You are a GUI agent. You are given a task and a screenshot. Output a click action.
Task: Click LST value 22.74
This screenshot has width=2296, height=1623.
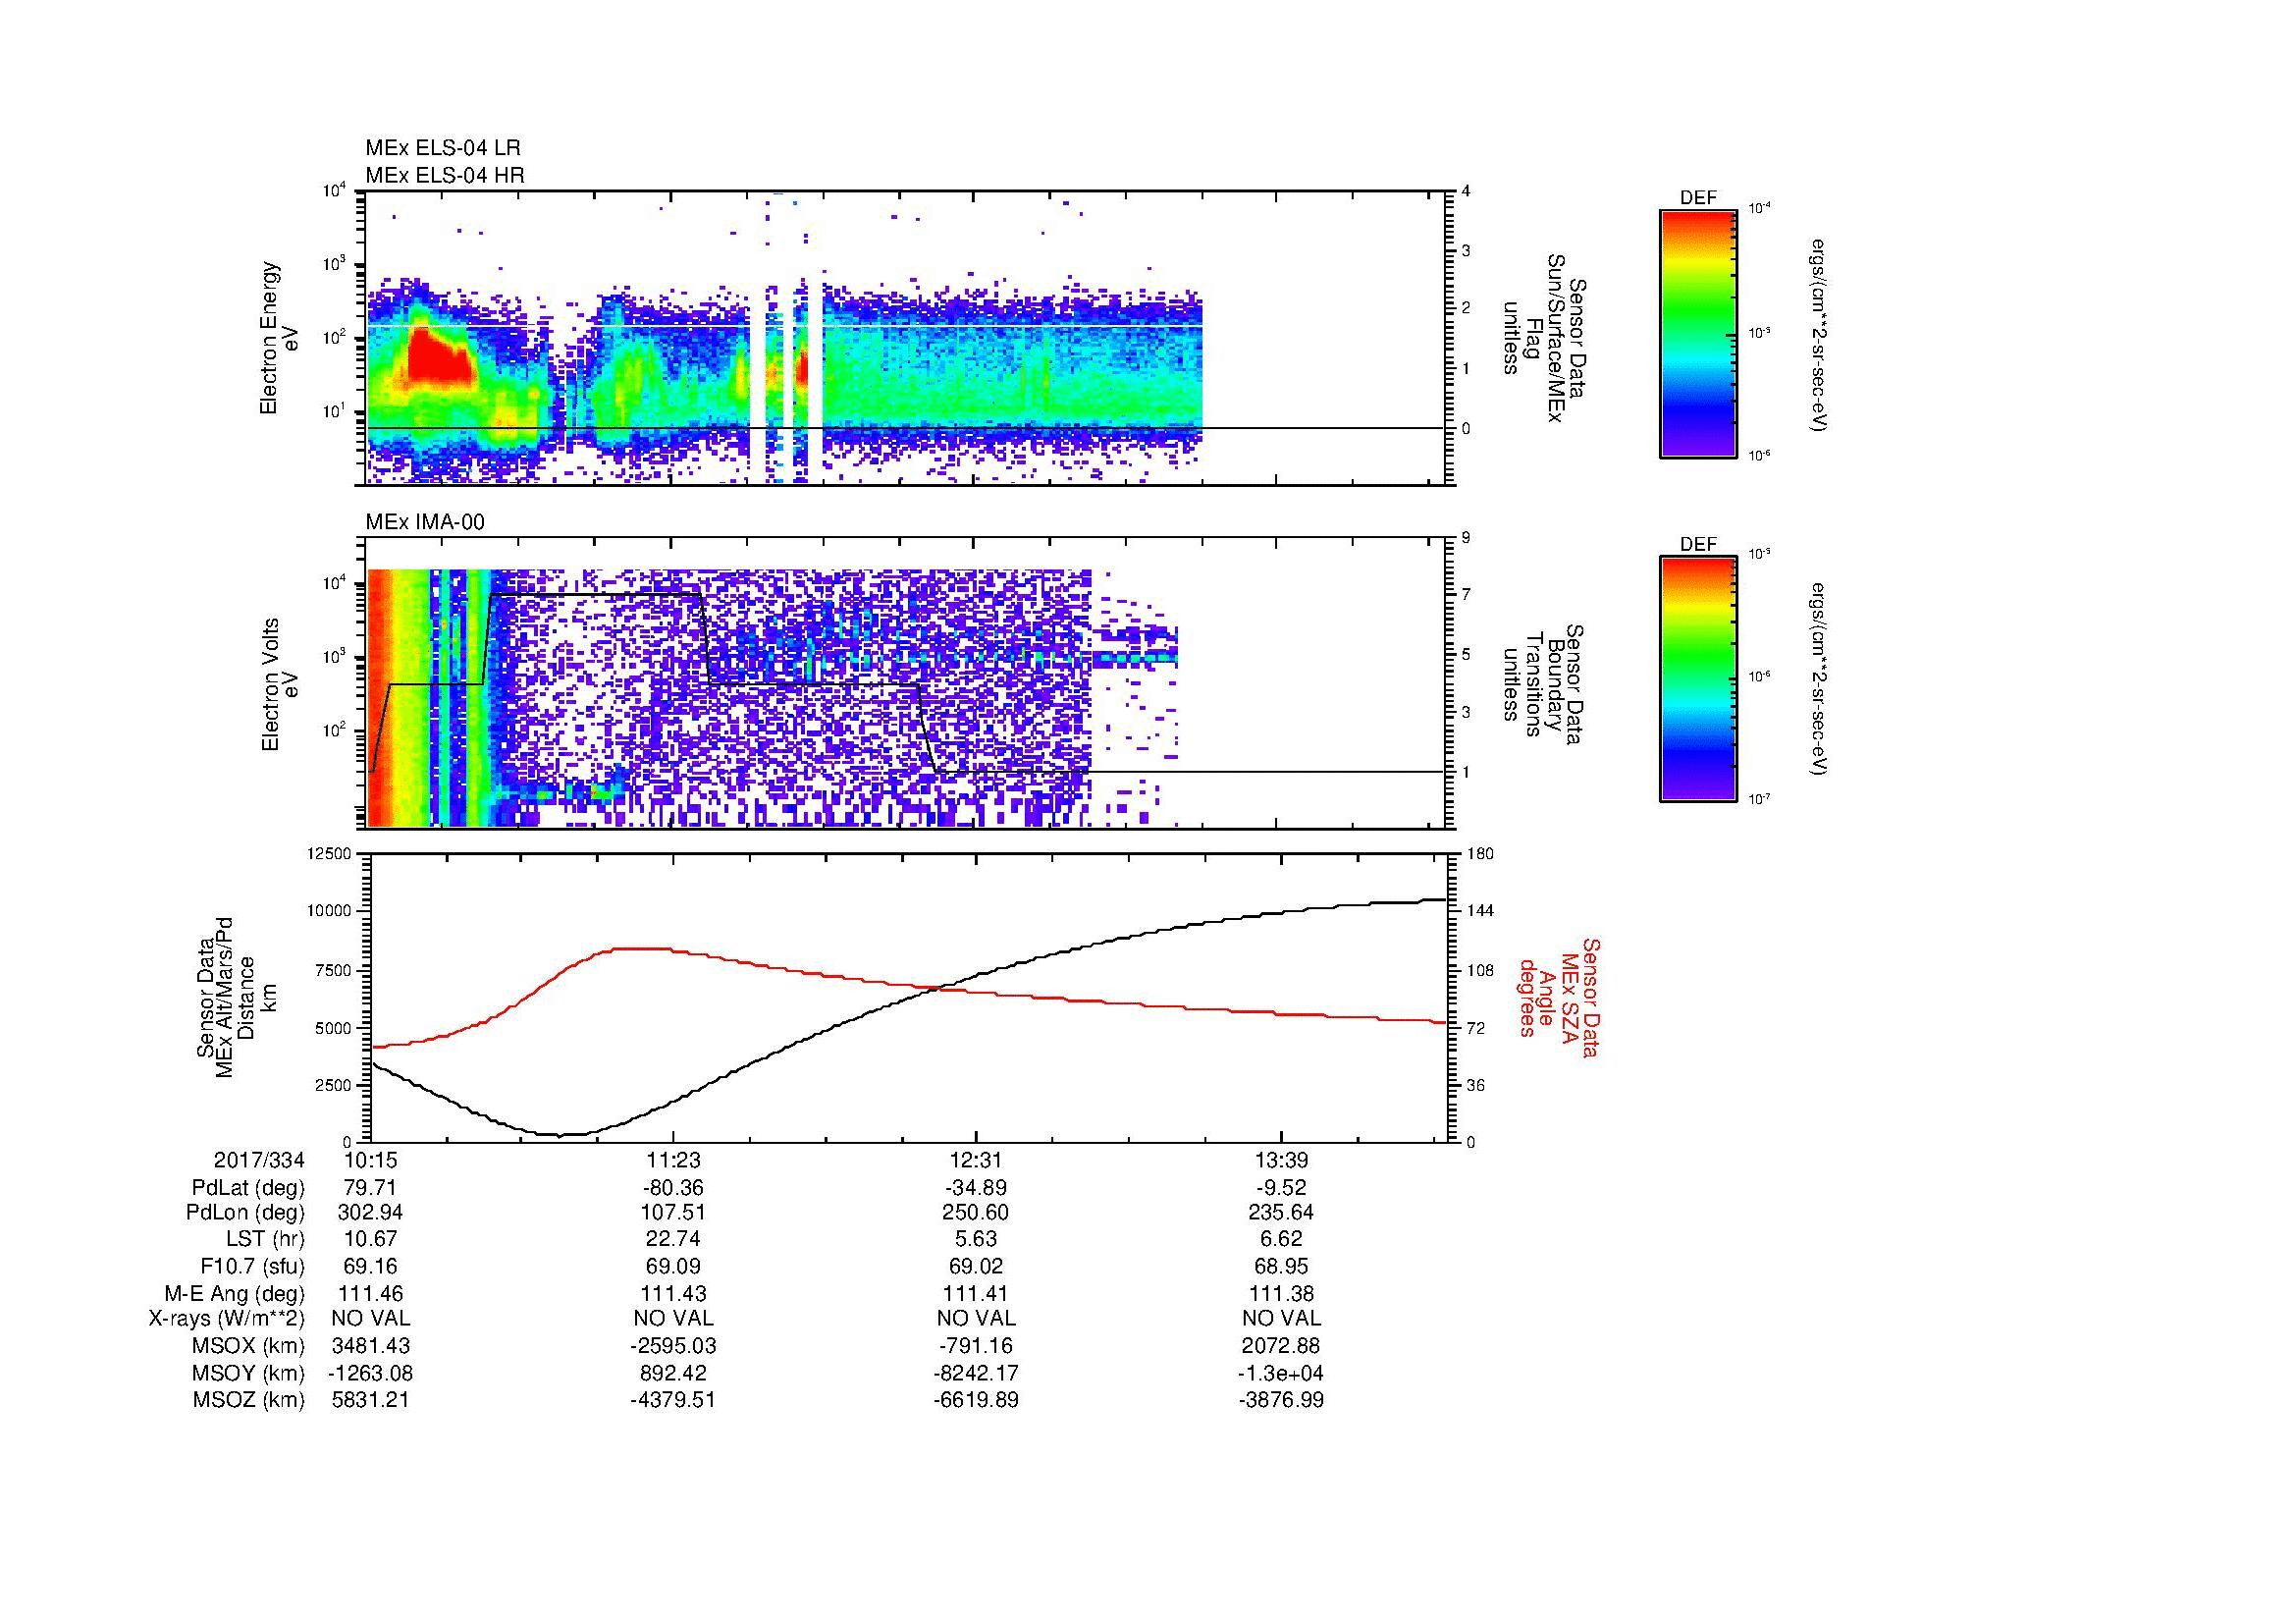[674, 1239]
